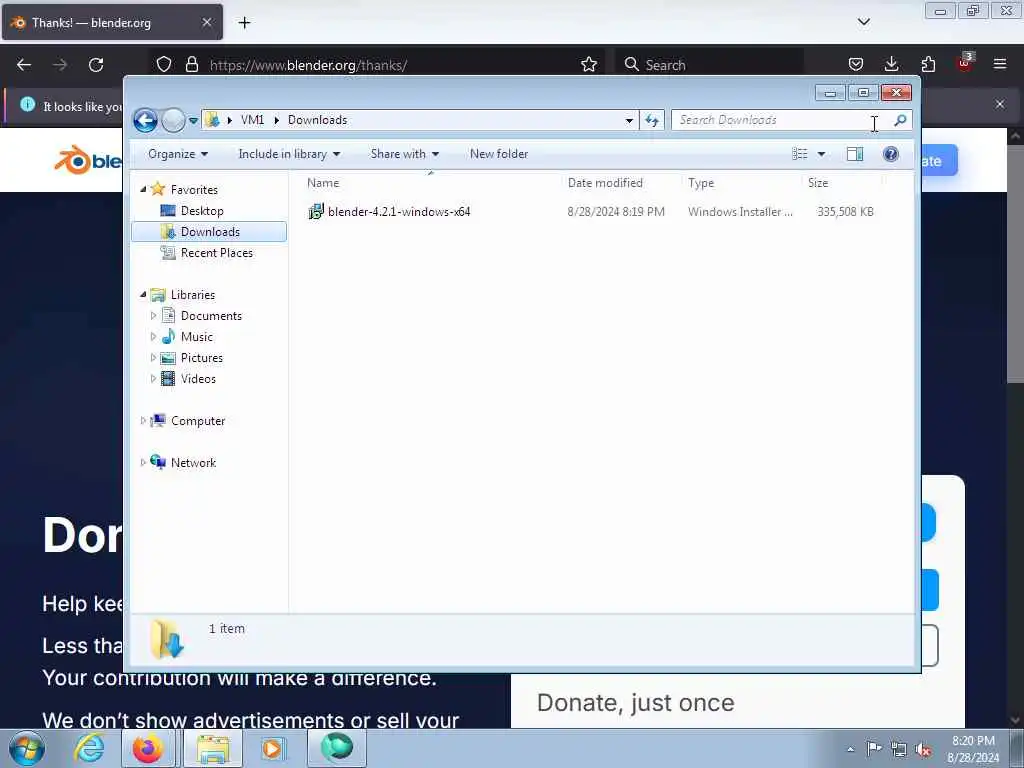
Task: Close the blender.org Firefox tab
Action: (x=206, y=23)
